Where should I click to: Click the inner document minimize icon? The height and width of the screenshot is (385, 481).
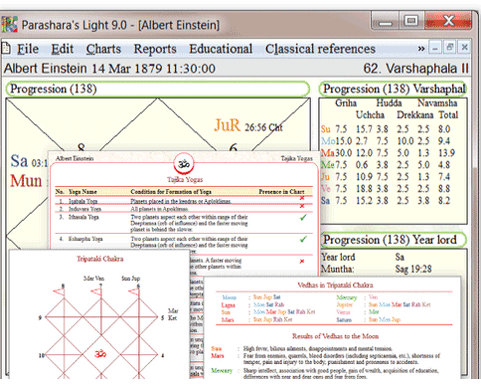click(x=435, y=48)
